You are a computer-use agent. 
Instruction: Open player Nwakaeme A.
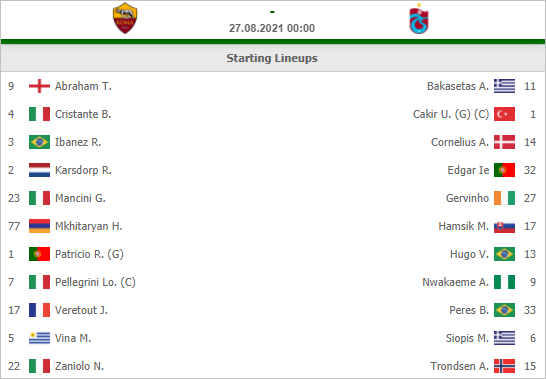coord(455,282)
